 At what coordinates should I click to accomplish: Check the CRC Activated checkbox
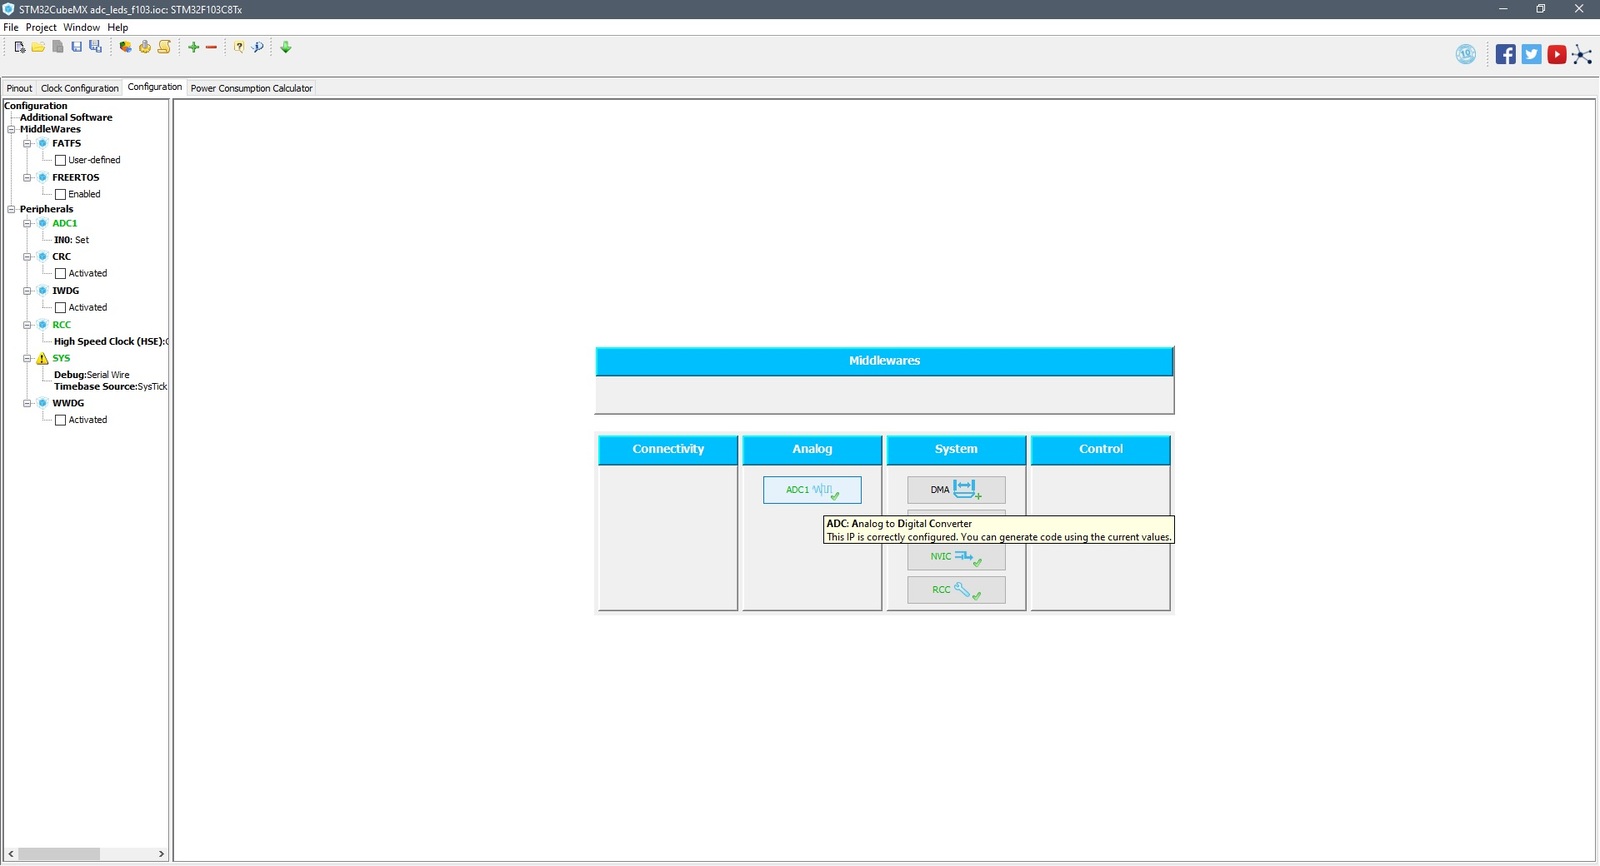point(60,273)
